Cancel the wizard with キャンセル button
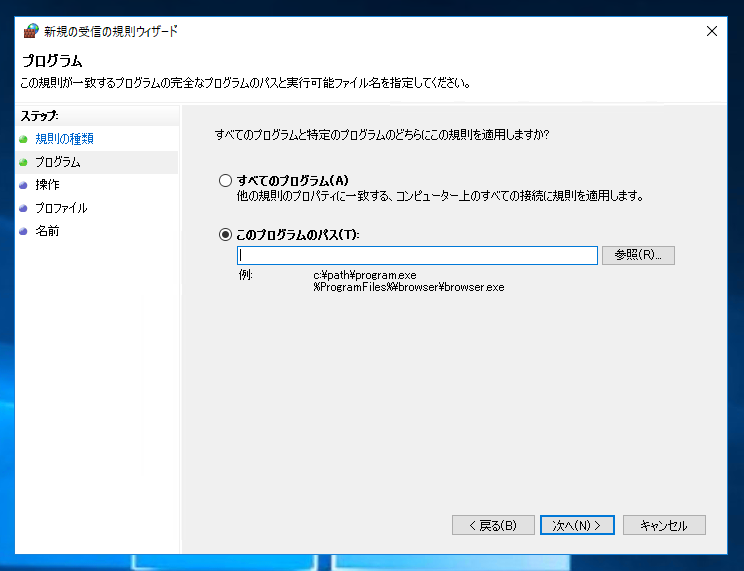The image size is (744, 571). pos(664,525)
